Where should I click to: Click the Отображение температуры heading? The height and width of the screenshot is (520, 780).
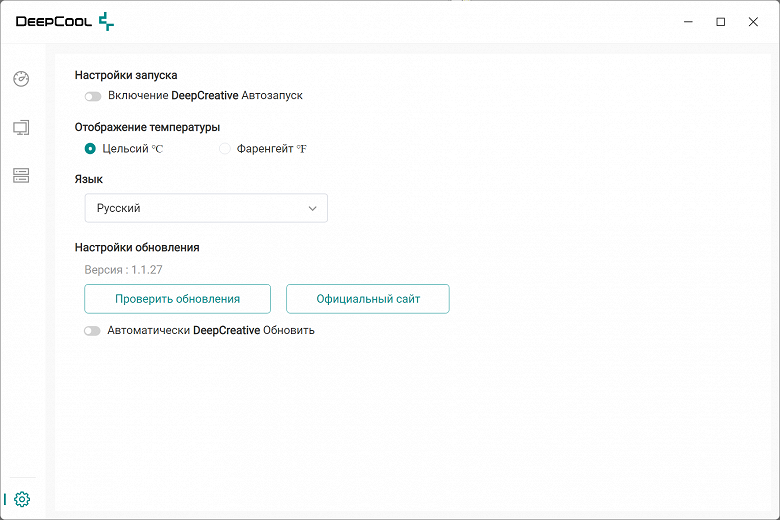tap(147, 127)
